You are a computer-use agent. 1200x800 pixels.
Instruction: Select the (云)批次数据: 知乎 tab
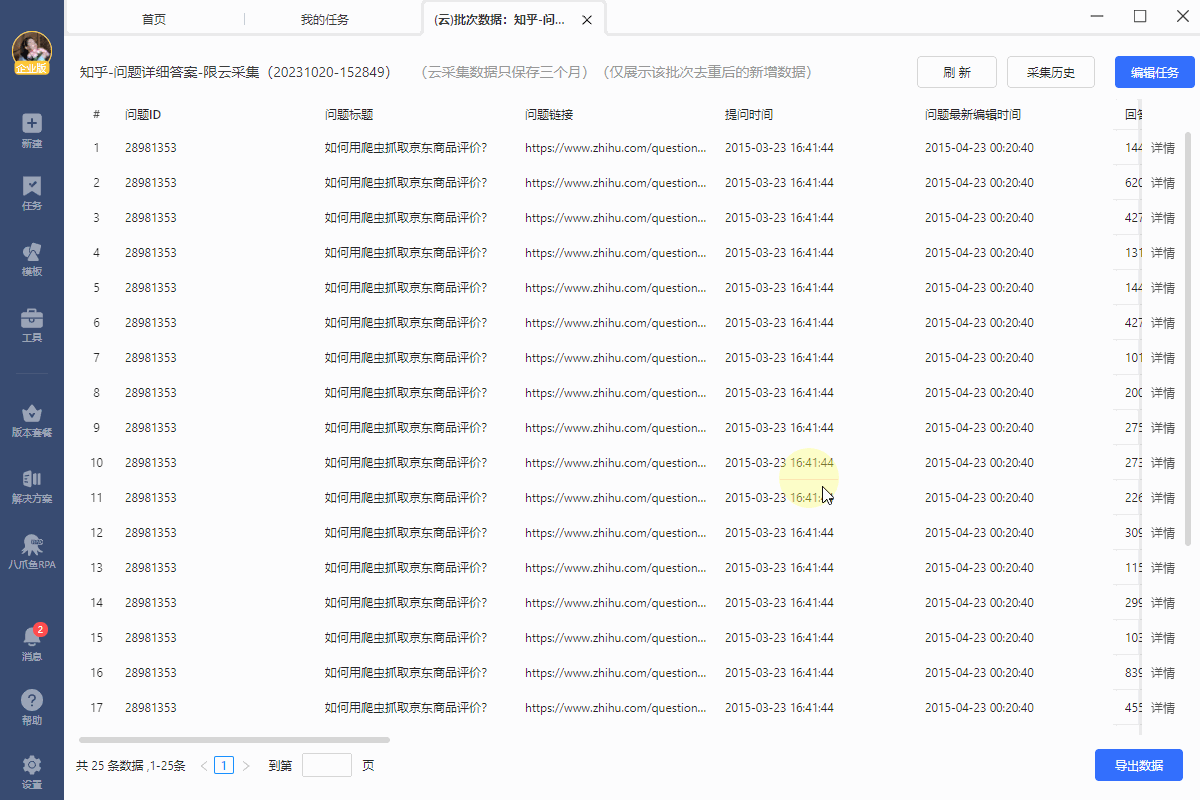coord(514,19)
